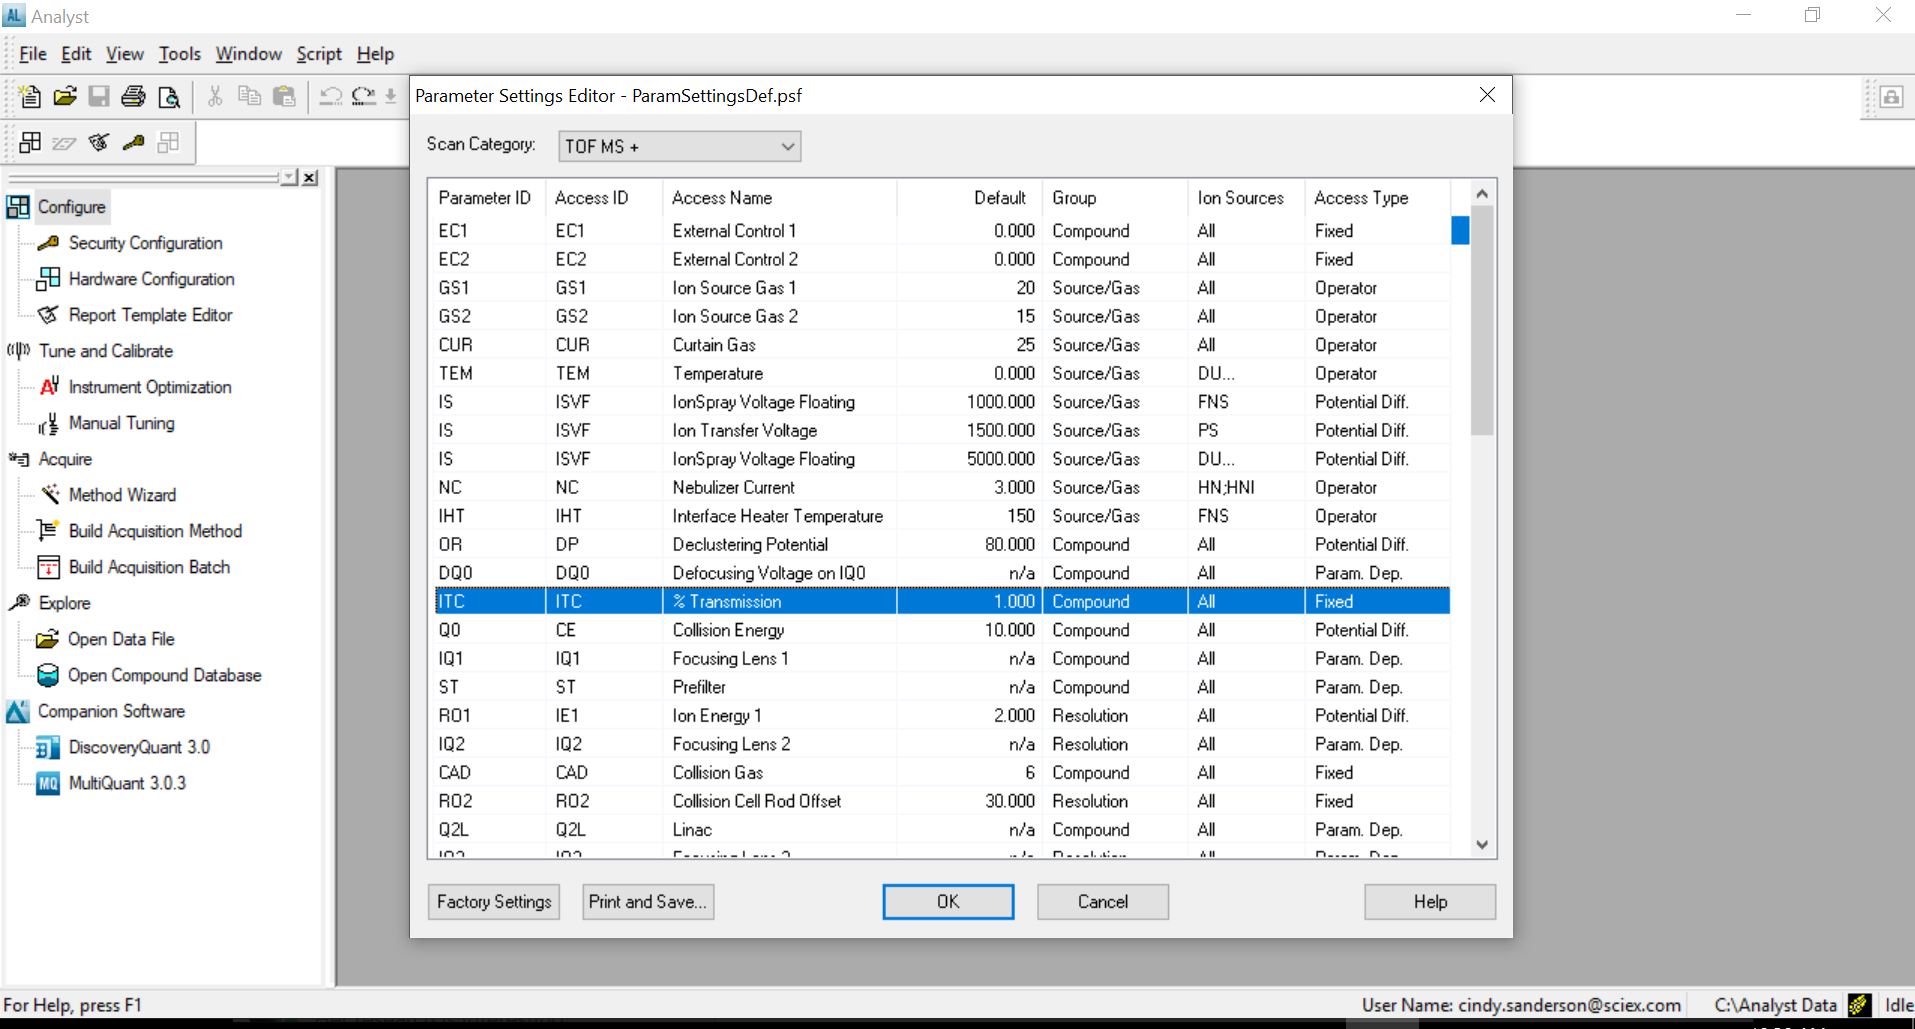Click the Factory Settings button
Image resolution: width=1915 pixels, height=1029 pixels.
click(493, 901)
